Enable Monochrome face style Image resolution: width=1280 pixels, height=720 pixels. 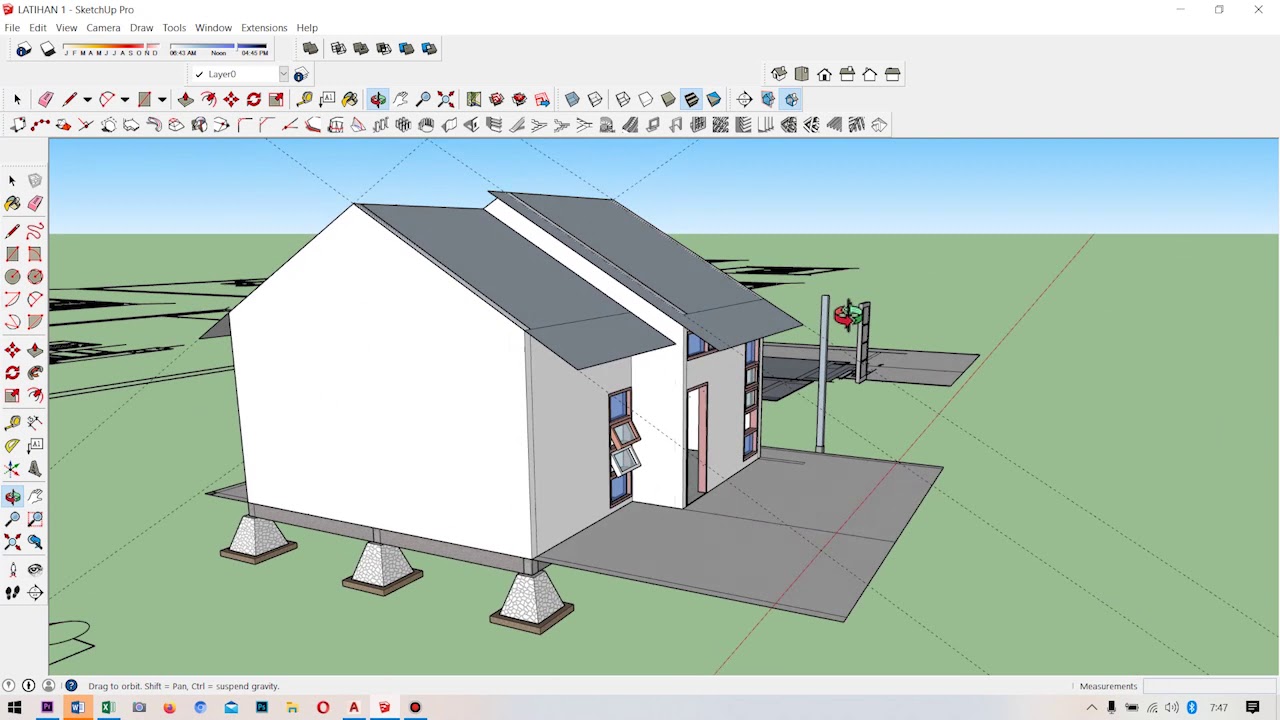click(x=714, y=99)
